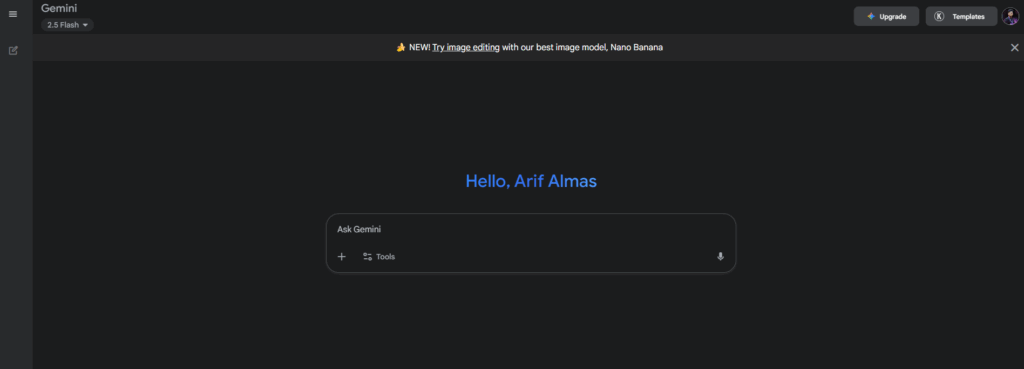Viewport: 1024px width, 369px height.
Task: Open the Templates button
Action: (961, 16)
